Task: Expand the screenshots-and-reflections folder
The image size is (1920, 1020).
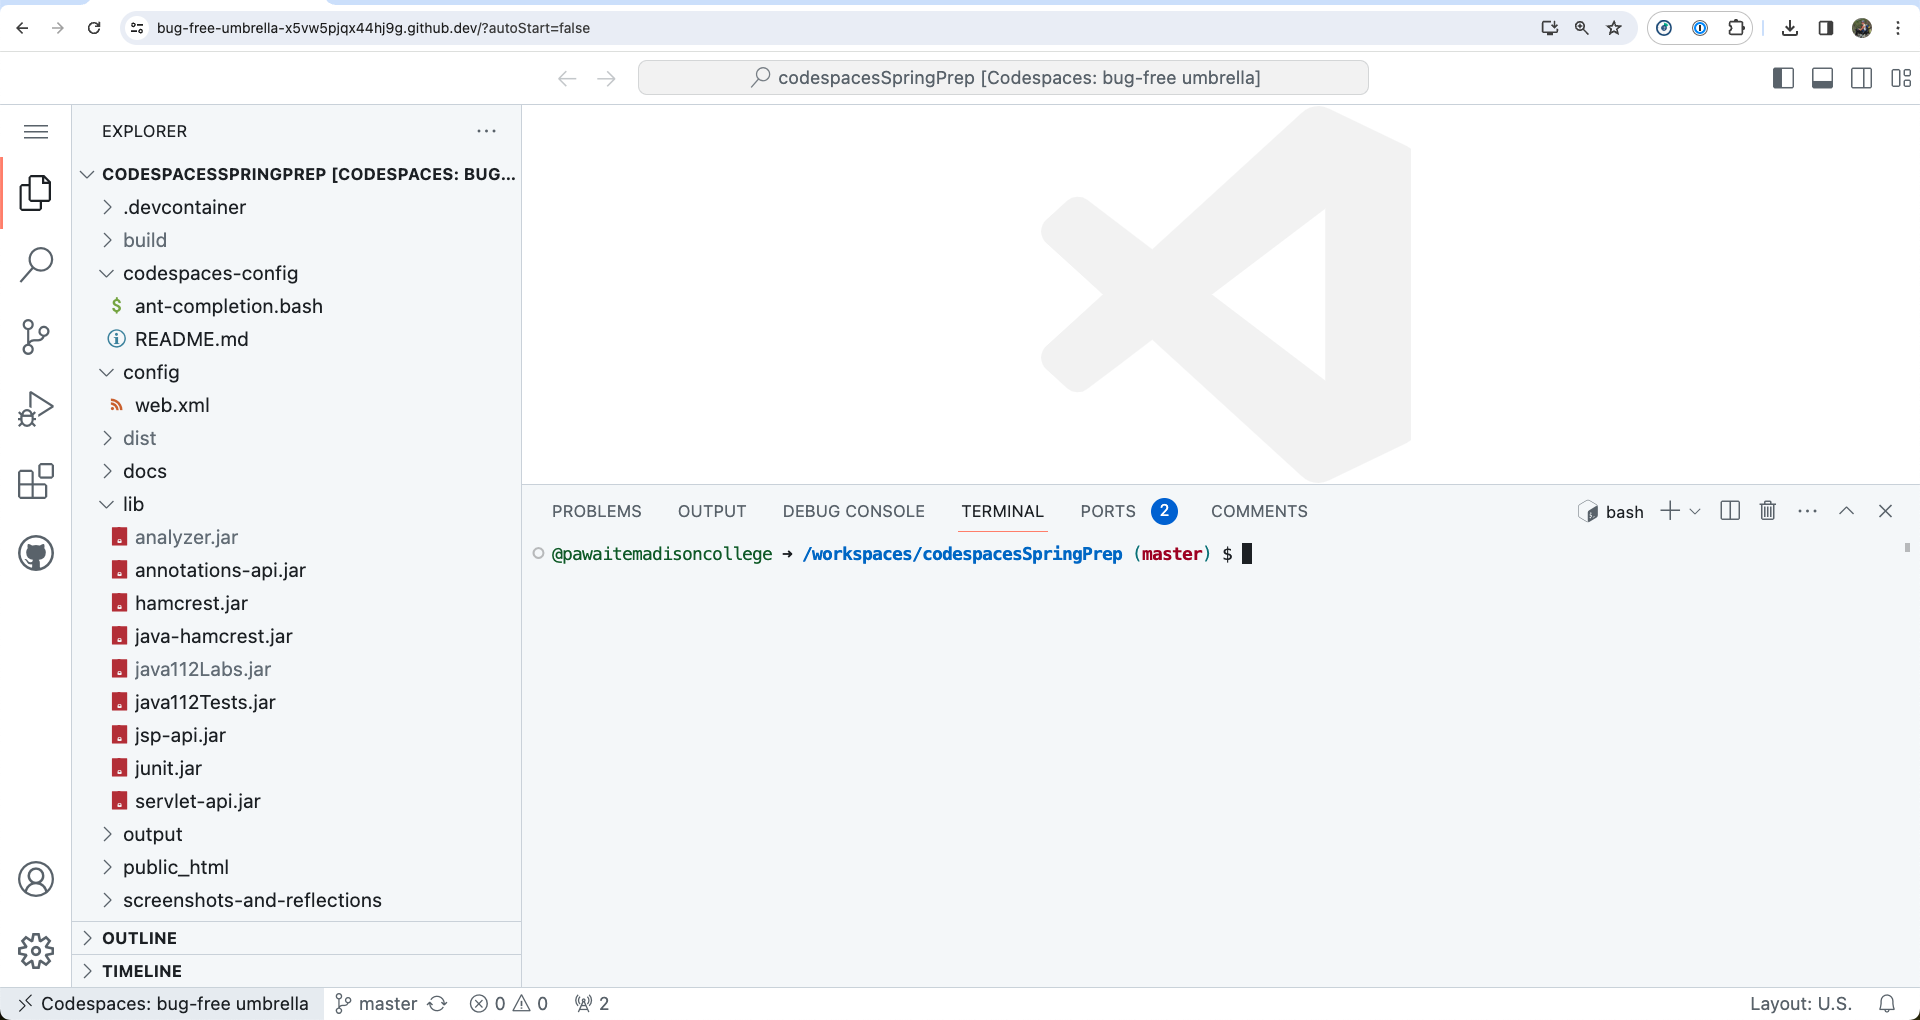Action: [297, 900]
